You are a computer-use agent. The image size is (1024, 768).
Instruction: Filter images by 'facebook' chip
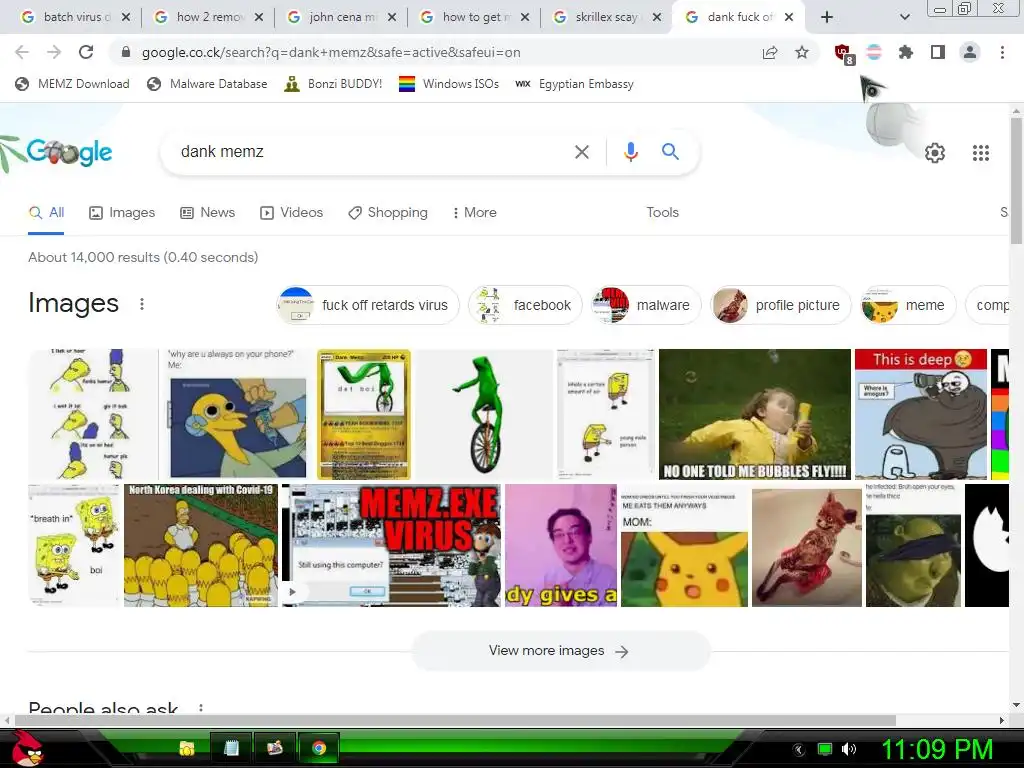[525, 305]
